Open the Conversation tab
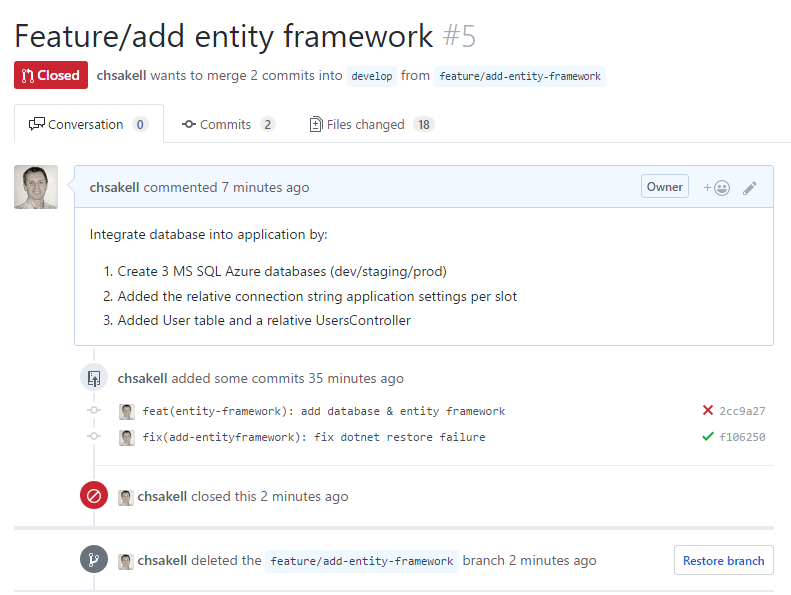This screenshot has width=791, height=595. (87, 125)
